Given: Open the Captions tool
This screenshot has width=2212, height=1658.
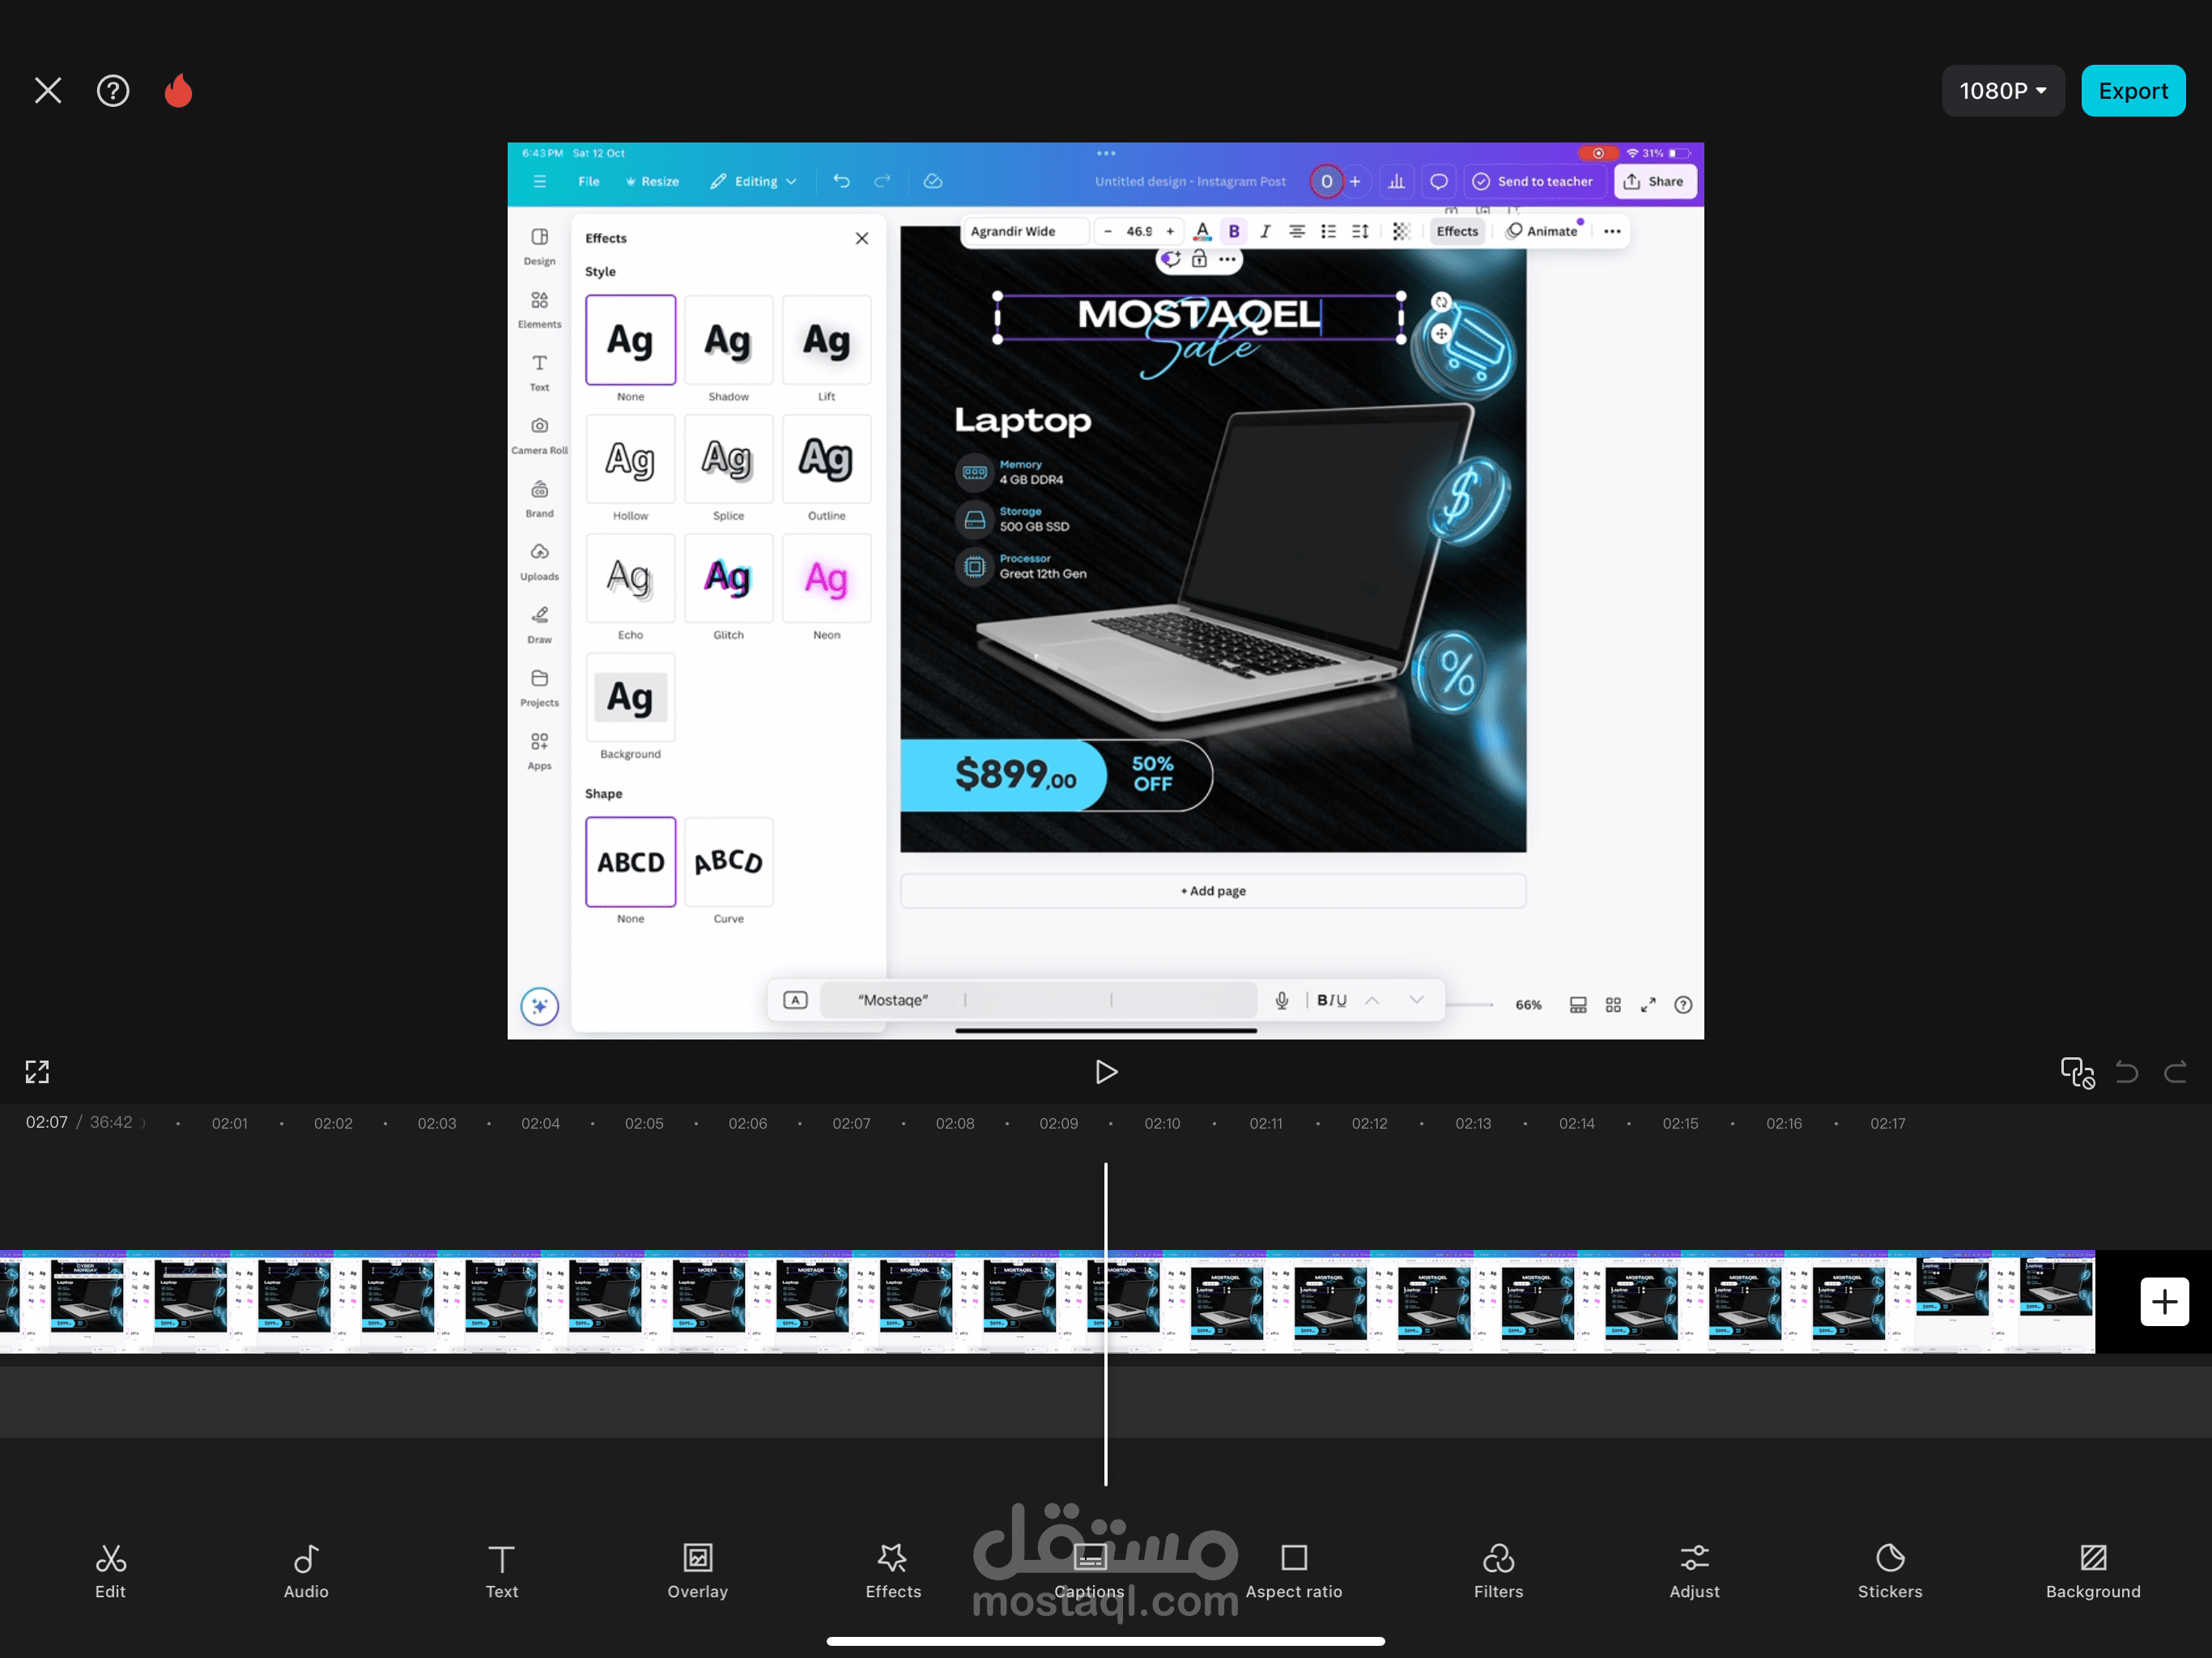Looking at the screenshot, I should pos(1089,1571).
